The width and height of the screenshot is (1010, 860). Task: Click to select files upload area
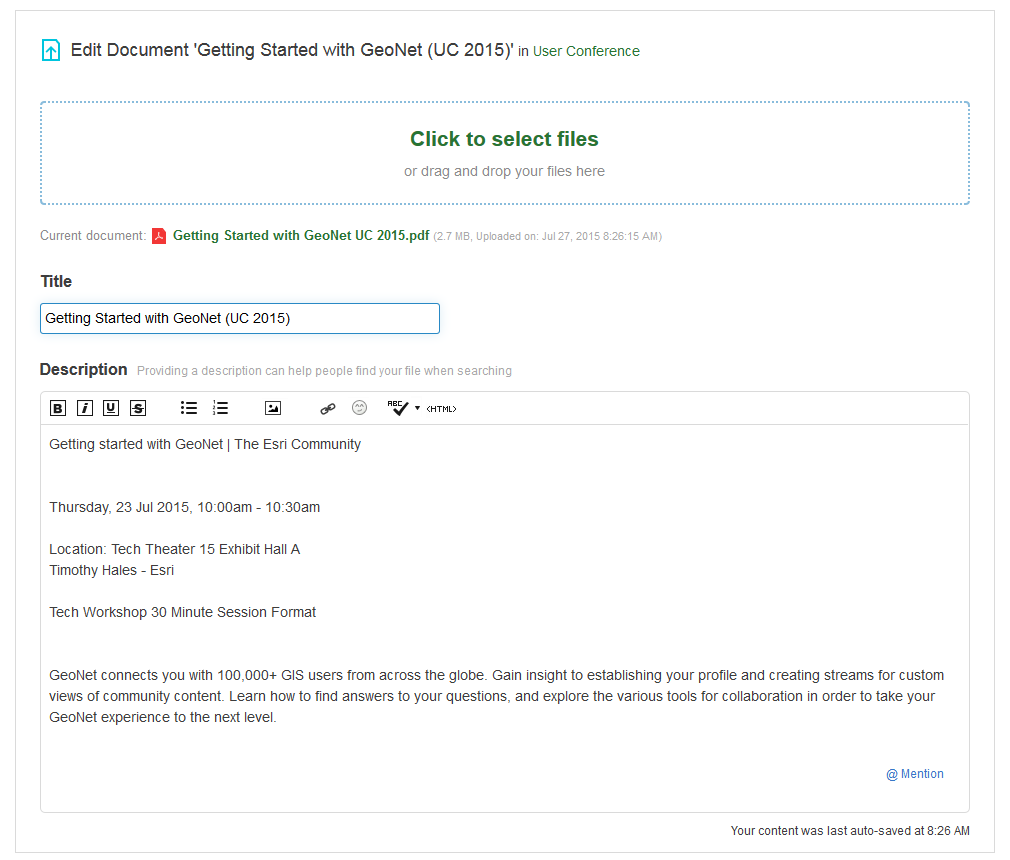tap(505, 153)
